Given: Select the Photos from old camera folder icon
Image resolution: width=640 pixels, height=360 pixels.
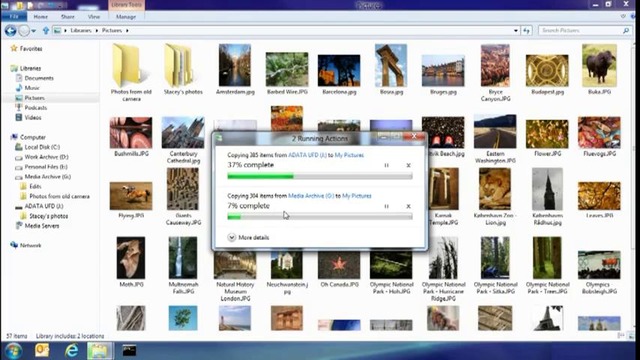Looking at the screenshot, I should (131, 66).
